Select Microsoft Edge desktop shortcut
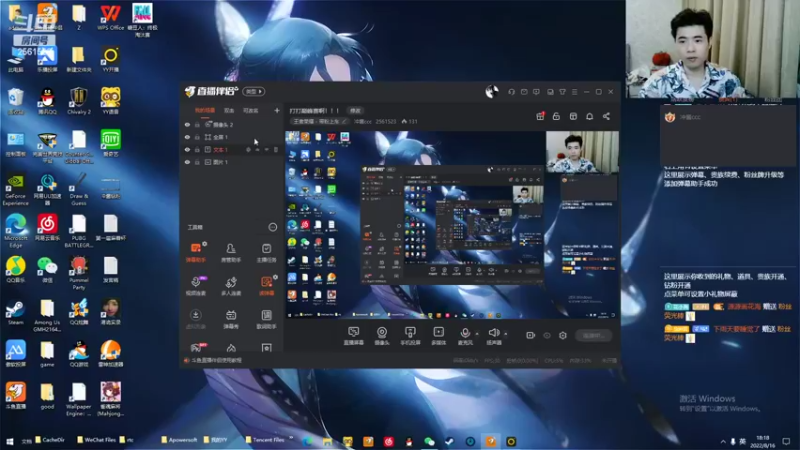Screen dimensions: 800x450 (x=15, y=231)
